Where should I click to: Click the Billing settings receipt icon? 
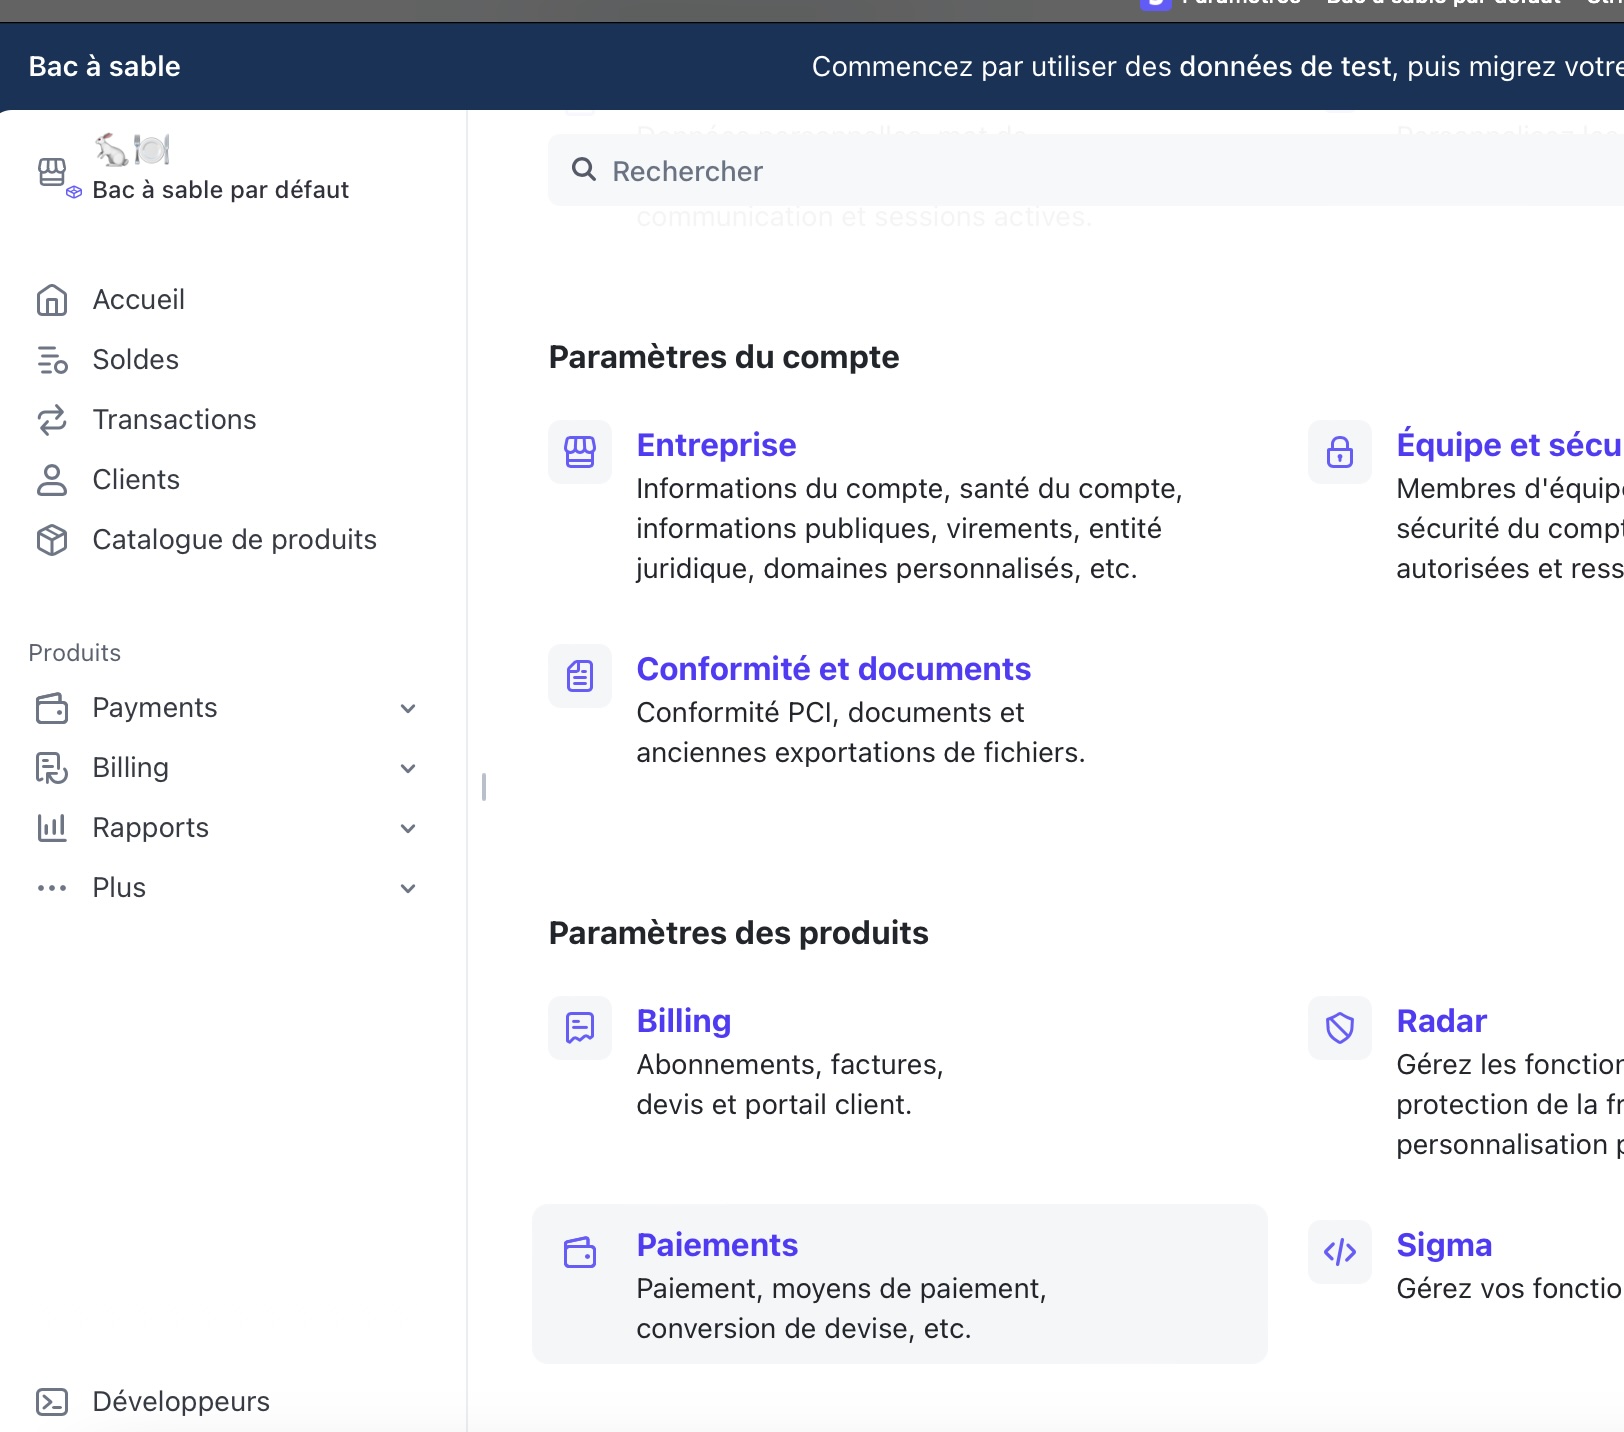point(580,1028)
